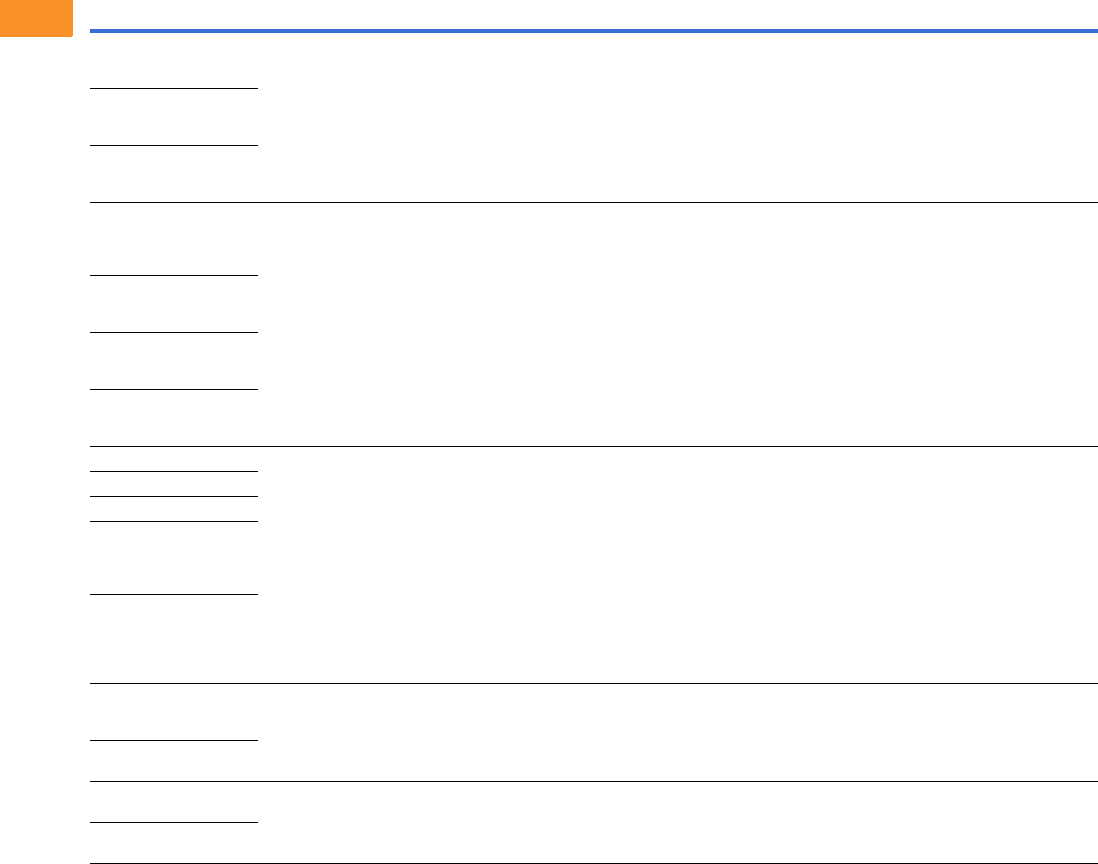Select fourth blank label cell of second section
Image resolution: width=1098 pixels, height=864 pixels.
point(174,418)
